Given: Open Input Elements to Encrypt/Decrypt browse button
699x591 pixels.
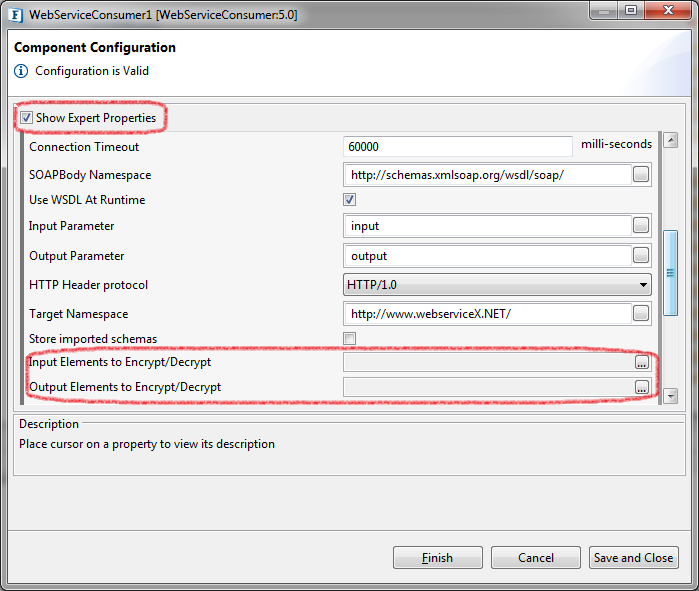Looking at the screenshot, I should (x=641, y=362).
